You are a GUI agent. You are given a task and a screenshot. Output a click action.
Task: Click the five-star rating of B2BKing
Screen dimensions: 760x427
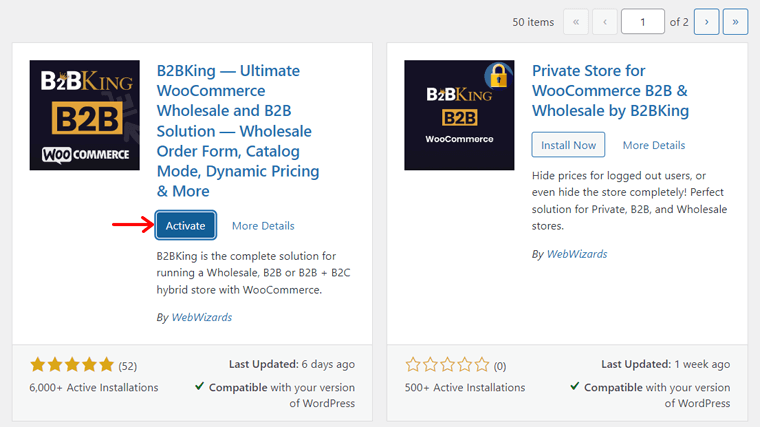coord(72,365)
